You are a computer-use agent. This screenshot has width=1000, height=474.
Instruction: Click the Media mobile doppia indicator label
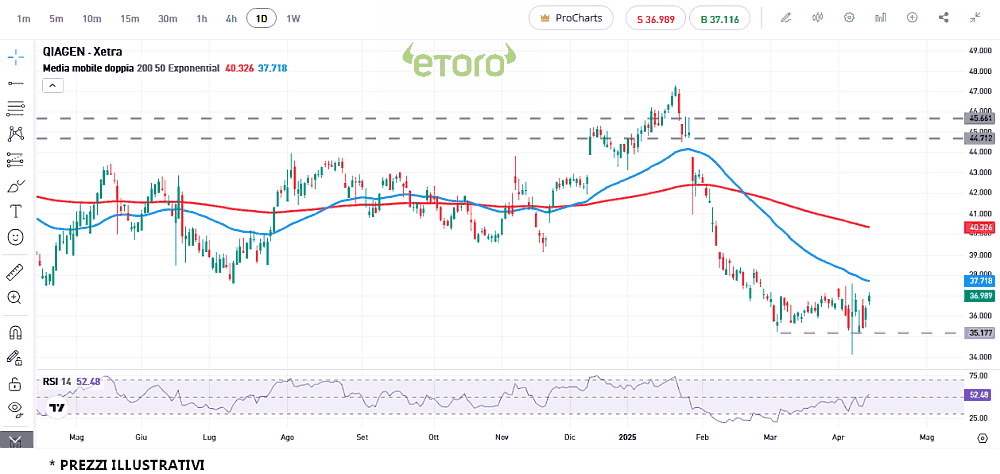[x=89, y=68]
